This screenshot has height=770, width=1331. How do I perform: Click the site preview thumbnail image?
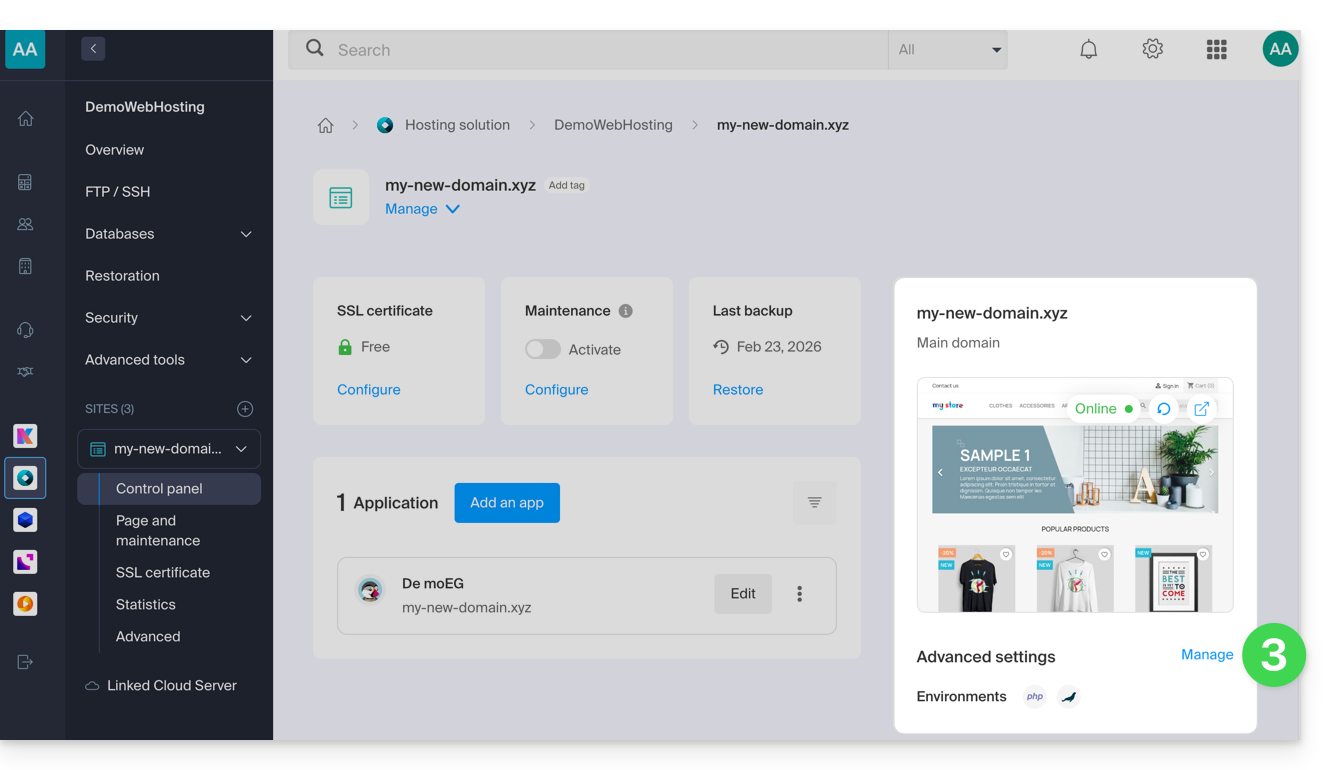(1074, 520)
